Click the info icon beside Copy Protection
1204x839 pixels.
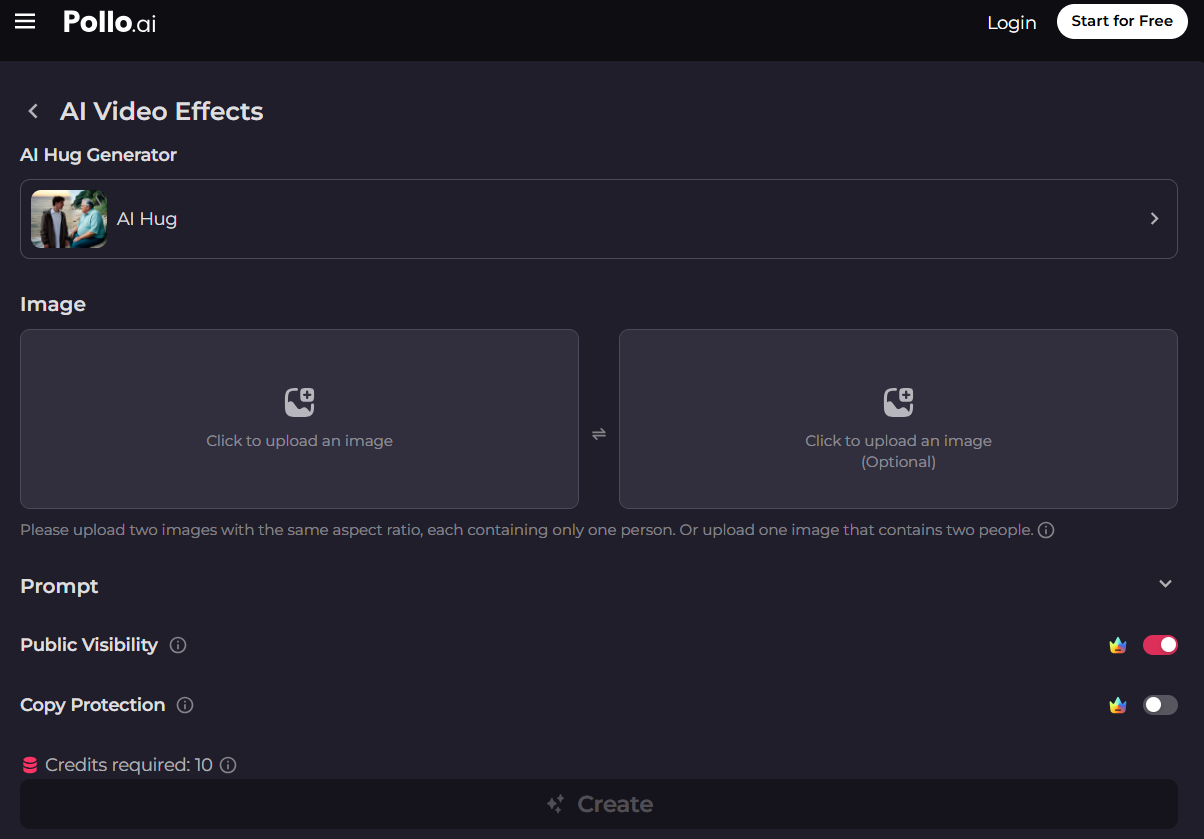point(185,705)
